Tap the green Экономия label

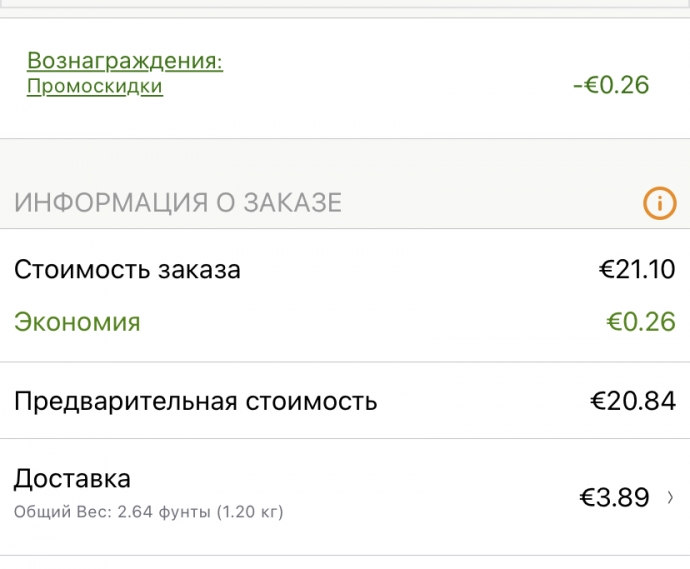pos(77,322)
